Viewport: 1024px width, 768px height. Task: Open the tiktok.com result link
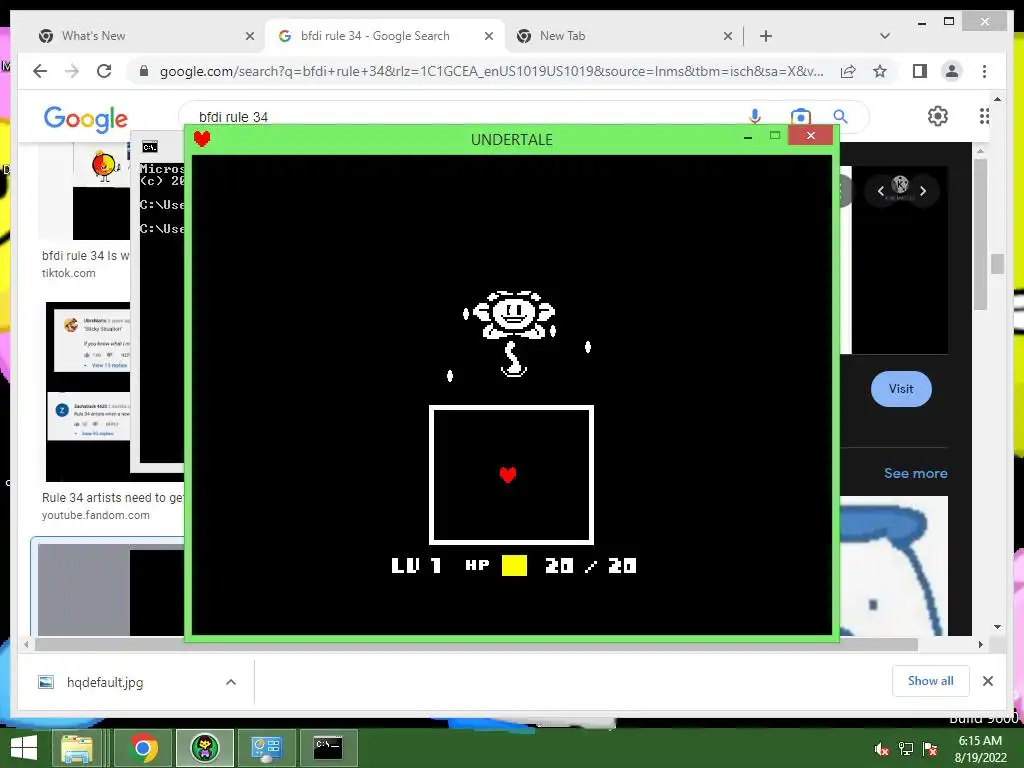(x=69, y=273)
